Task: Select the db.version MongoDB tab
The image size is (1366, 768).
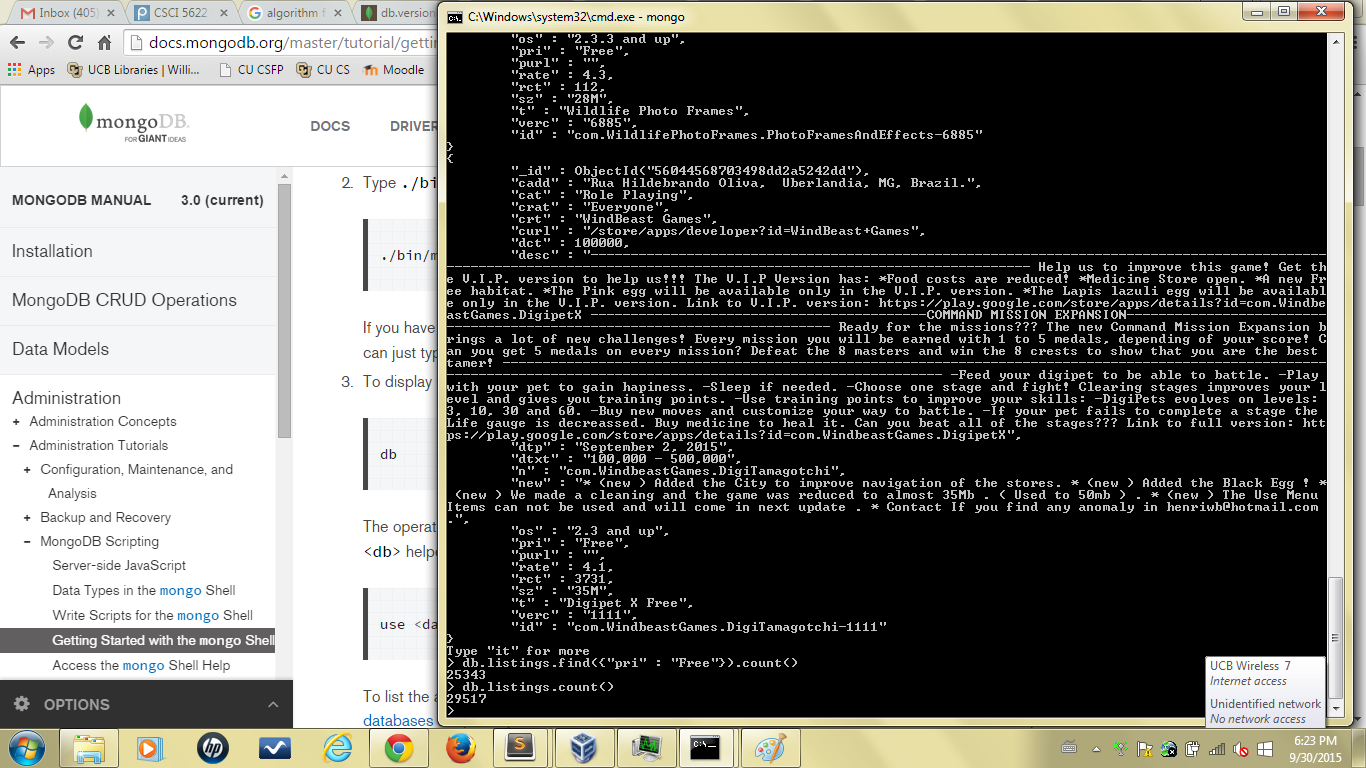Action: point(397,14)
